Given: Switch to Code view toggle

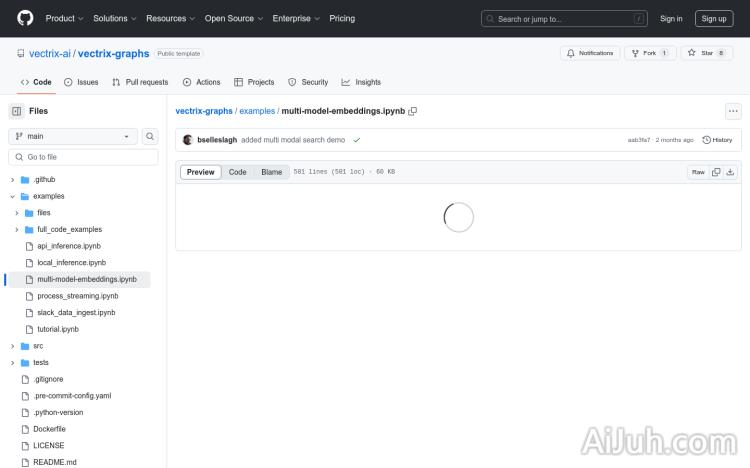Looking at the screenshot, I should 237,172.
